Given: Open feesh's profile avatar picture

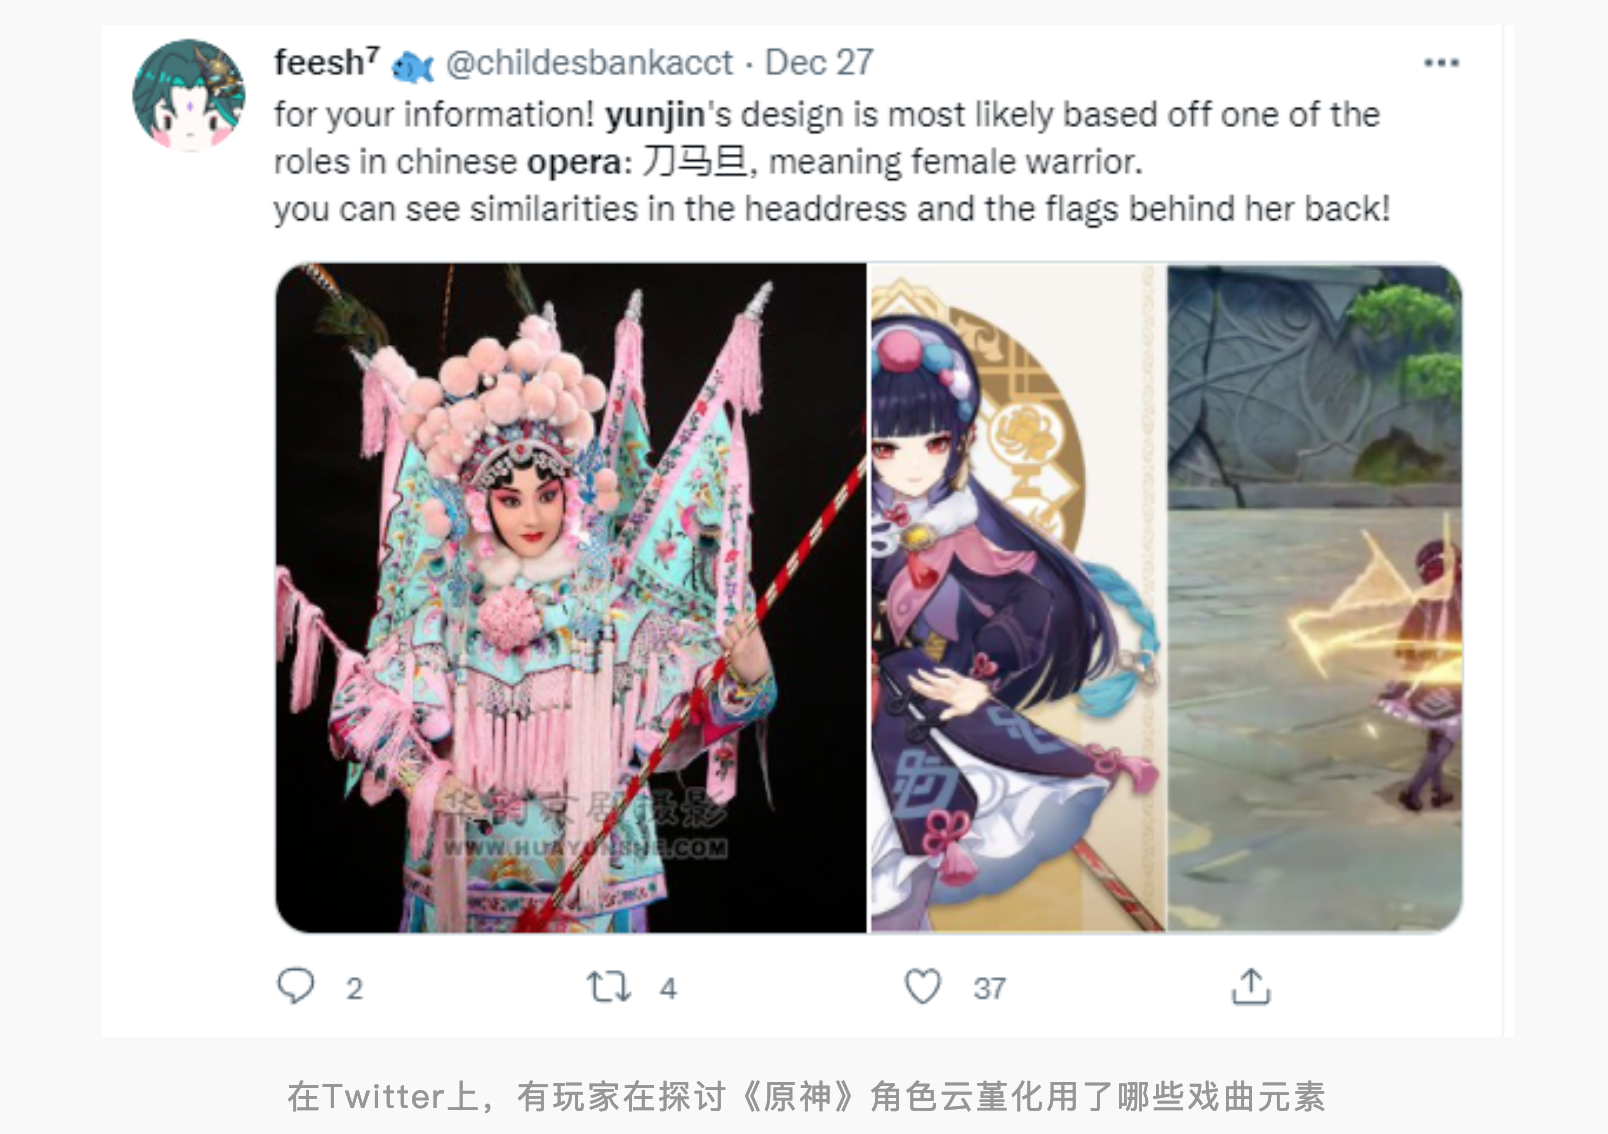Looking at the screenshot, I should click(x=189, y=95).
